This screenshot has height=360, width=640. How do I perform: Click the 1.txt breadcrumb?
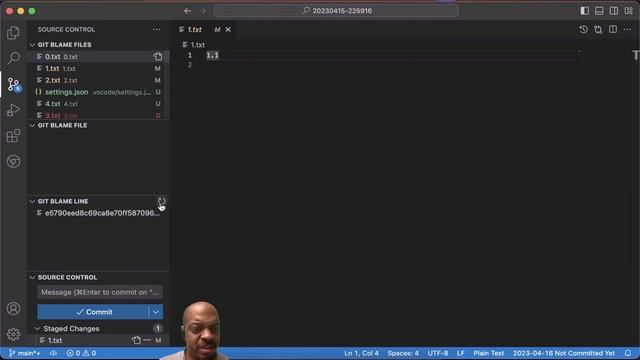198,44
